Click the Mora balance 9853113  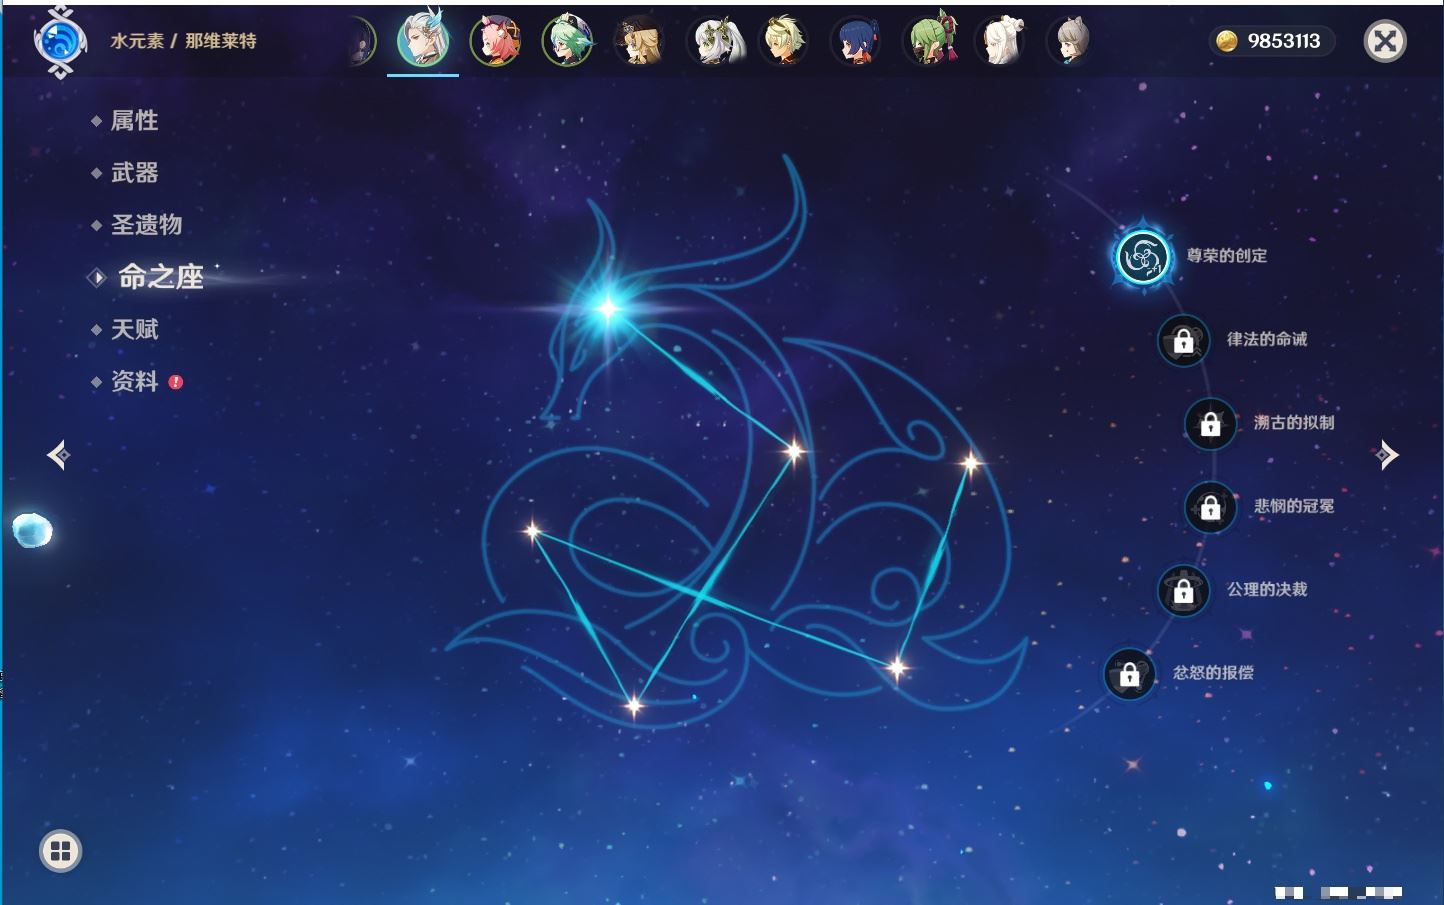(1284, 41)
